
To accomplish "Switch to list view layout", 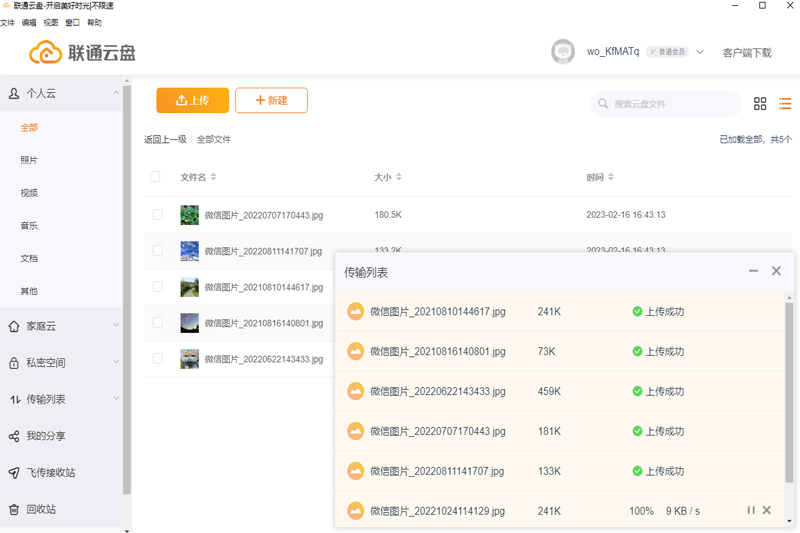I will point(785,104).
